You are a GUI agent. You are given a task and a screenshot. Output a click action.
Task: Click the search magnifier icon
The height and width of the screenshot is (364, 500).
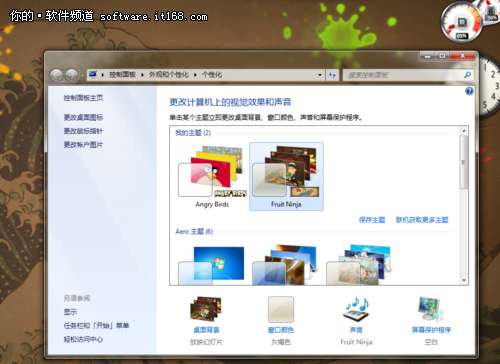click(468, 75)
